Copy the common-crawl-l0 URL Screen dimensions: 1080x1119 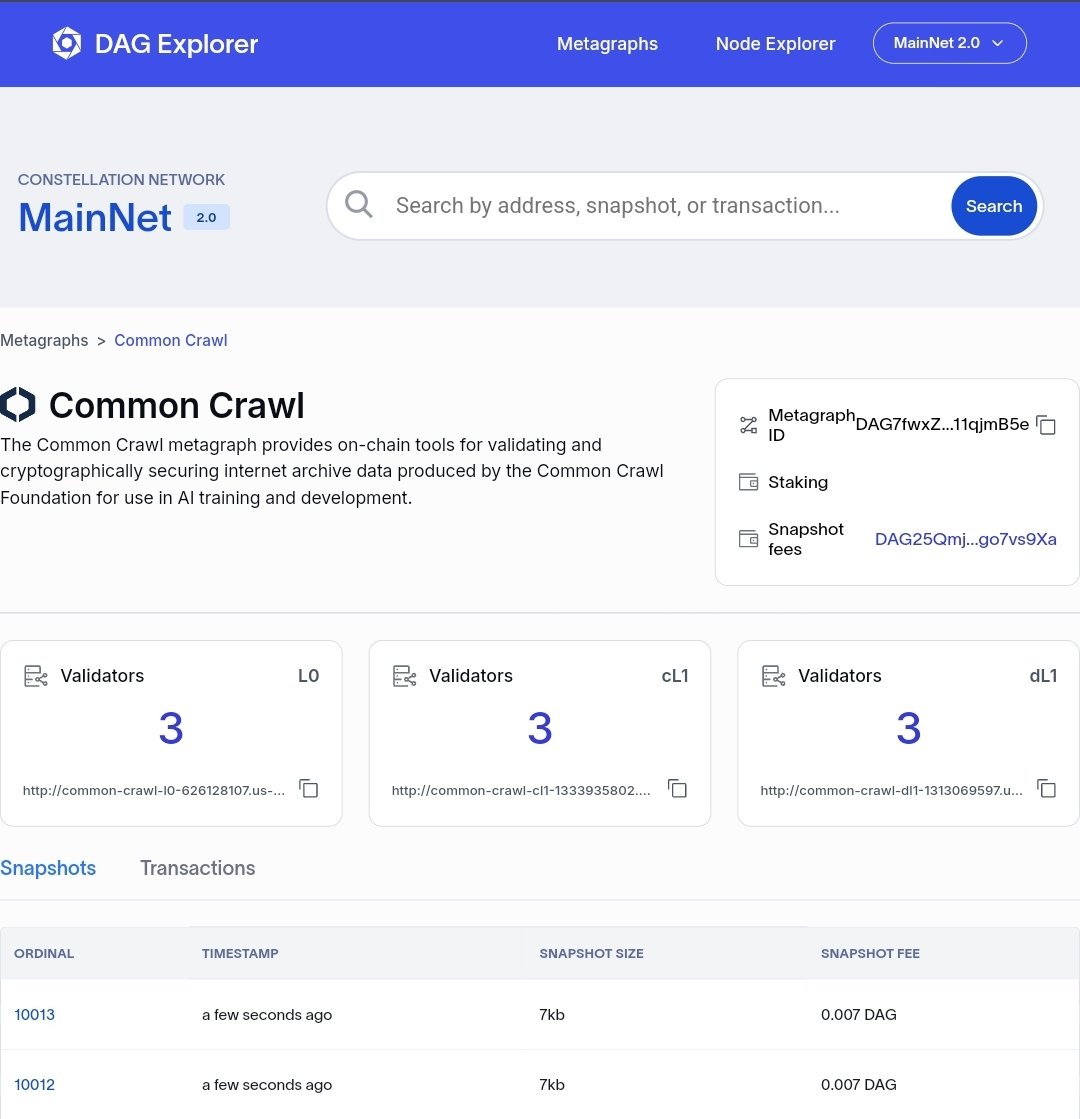coord(308,789)
